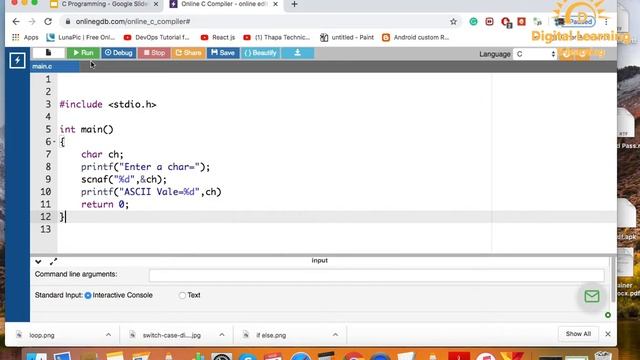Click the command line arguments field
Image resolution: width=640 pixels, height=360 pixels.
[x=376, y=275]
